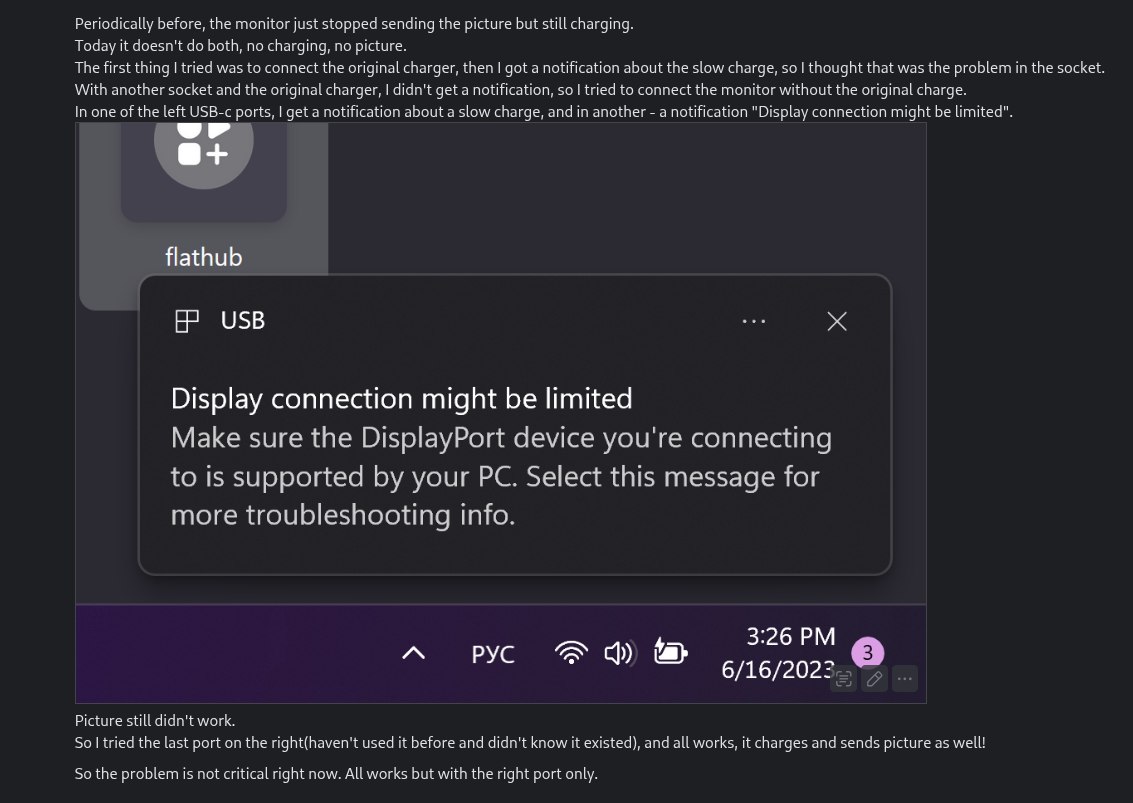Click the flathub label text
The height and width of the screenshot is (803, 1133).
(x=204, y=257)
